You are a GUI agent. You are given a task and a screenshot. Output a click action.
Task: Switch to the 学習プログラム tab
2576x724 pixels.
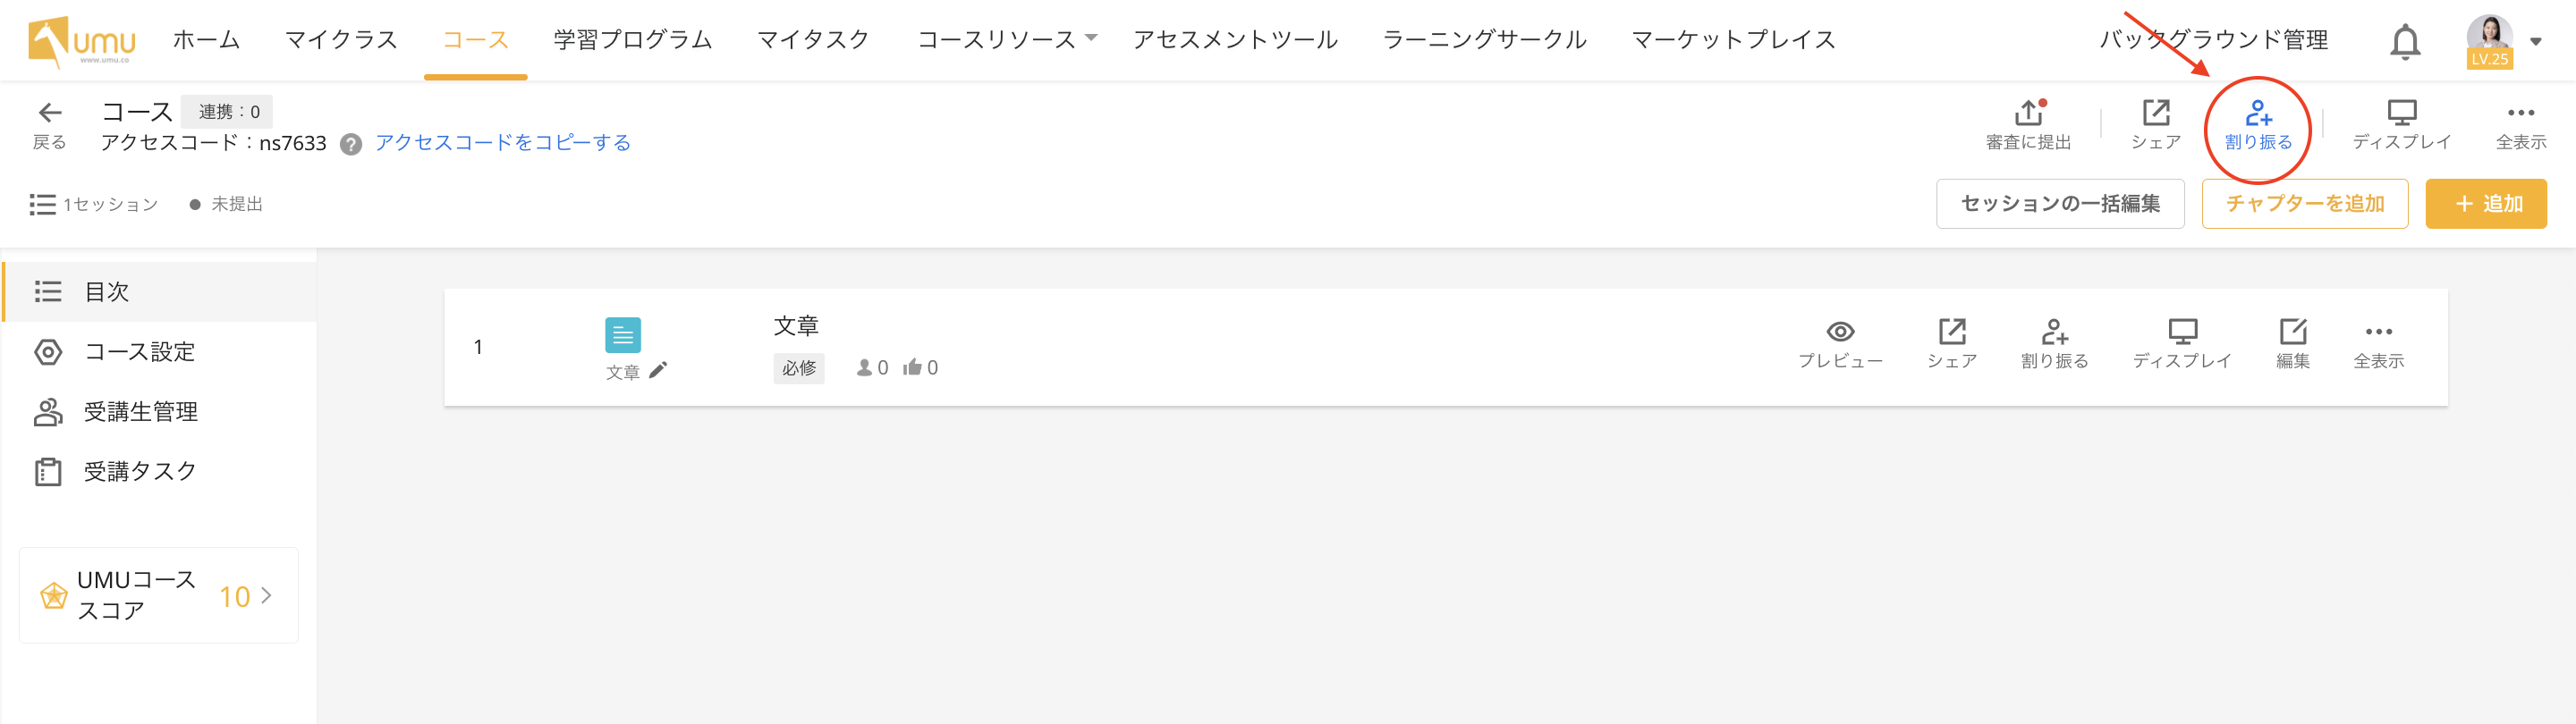pos(632,39)
